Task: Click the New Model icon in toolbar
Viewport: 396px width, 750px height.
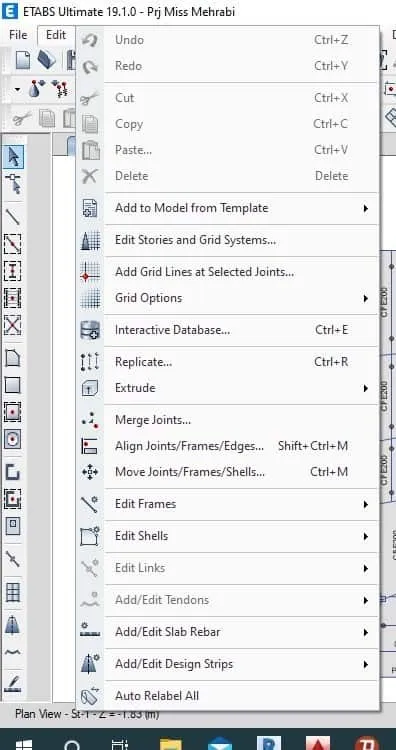Action: (23, 61)
